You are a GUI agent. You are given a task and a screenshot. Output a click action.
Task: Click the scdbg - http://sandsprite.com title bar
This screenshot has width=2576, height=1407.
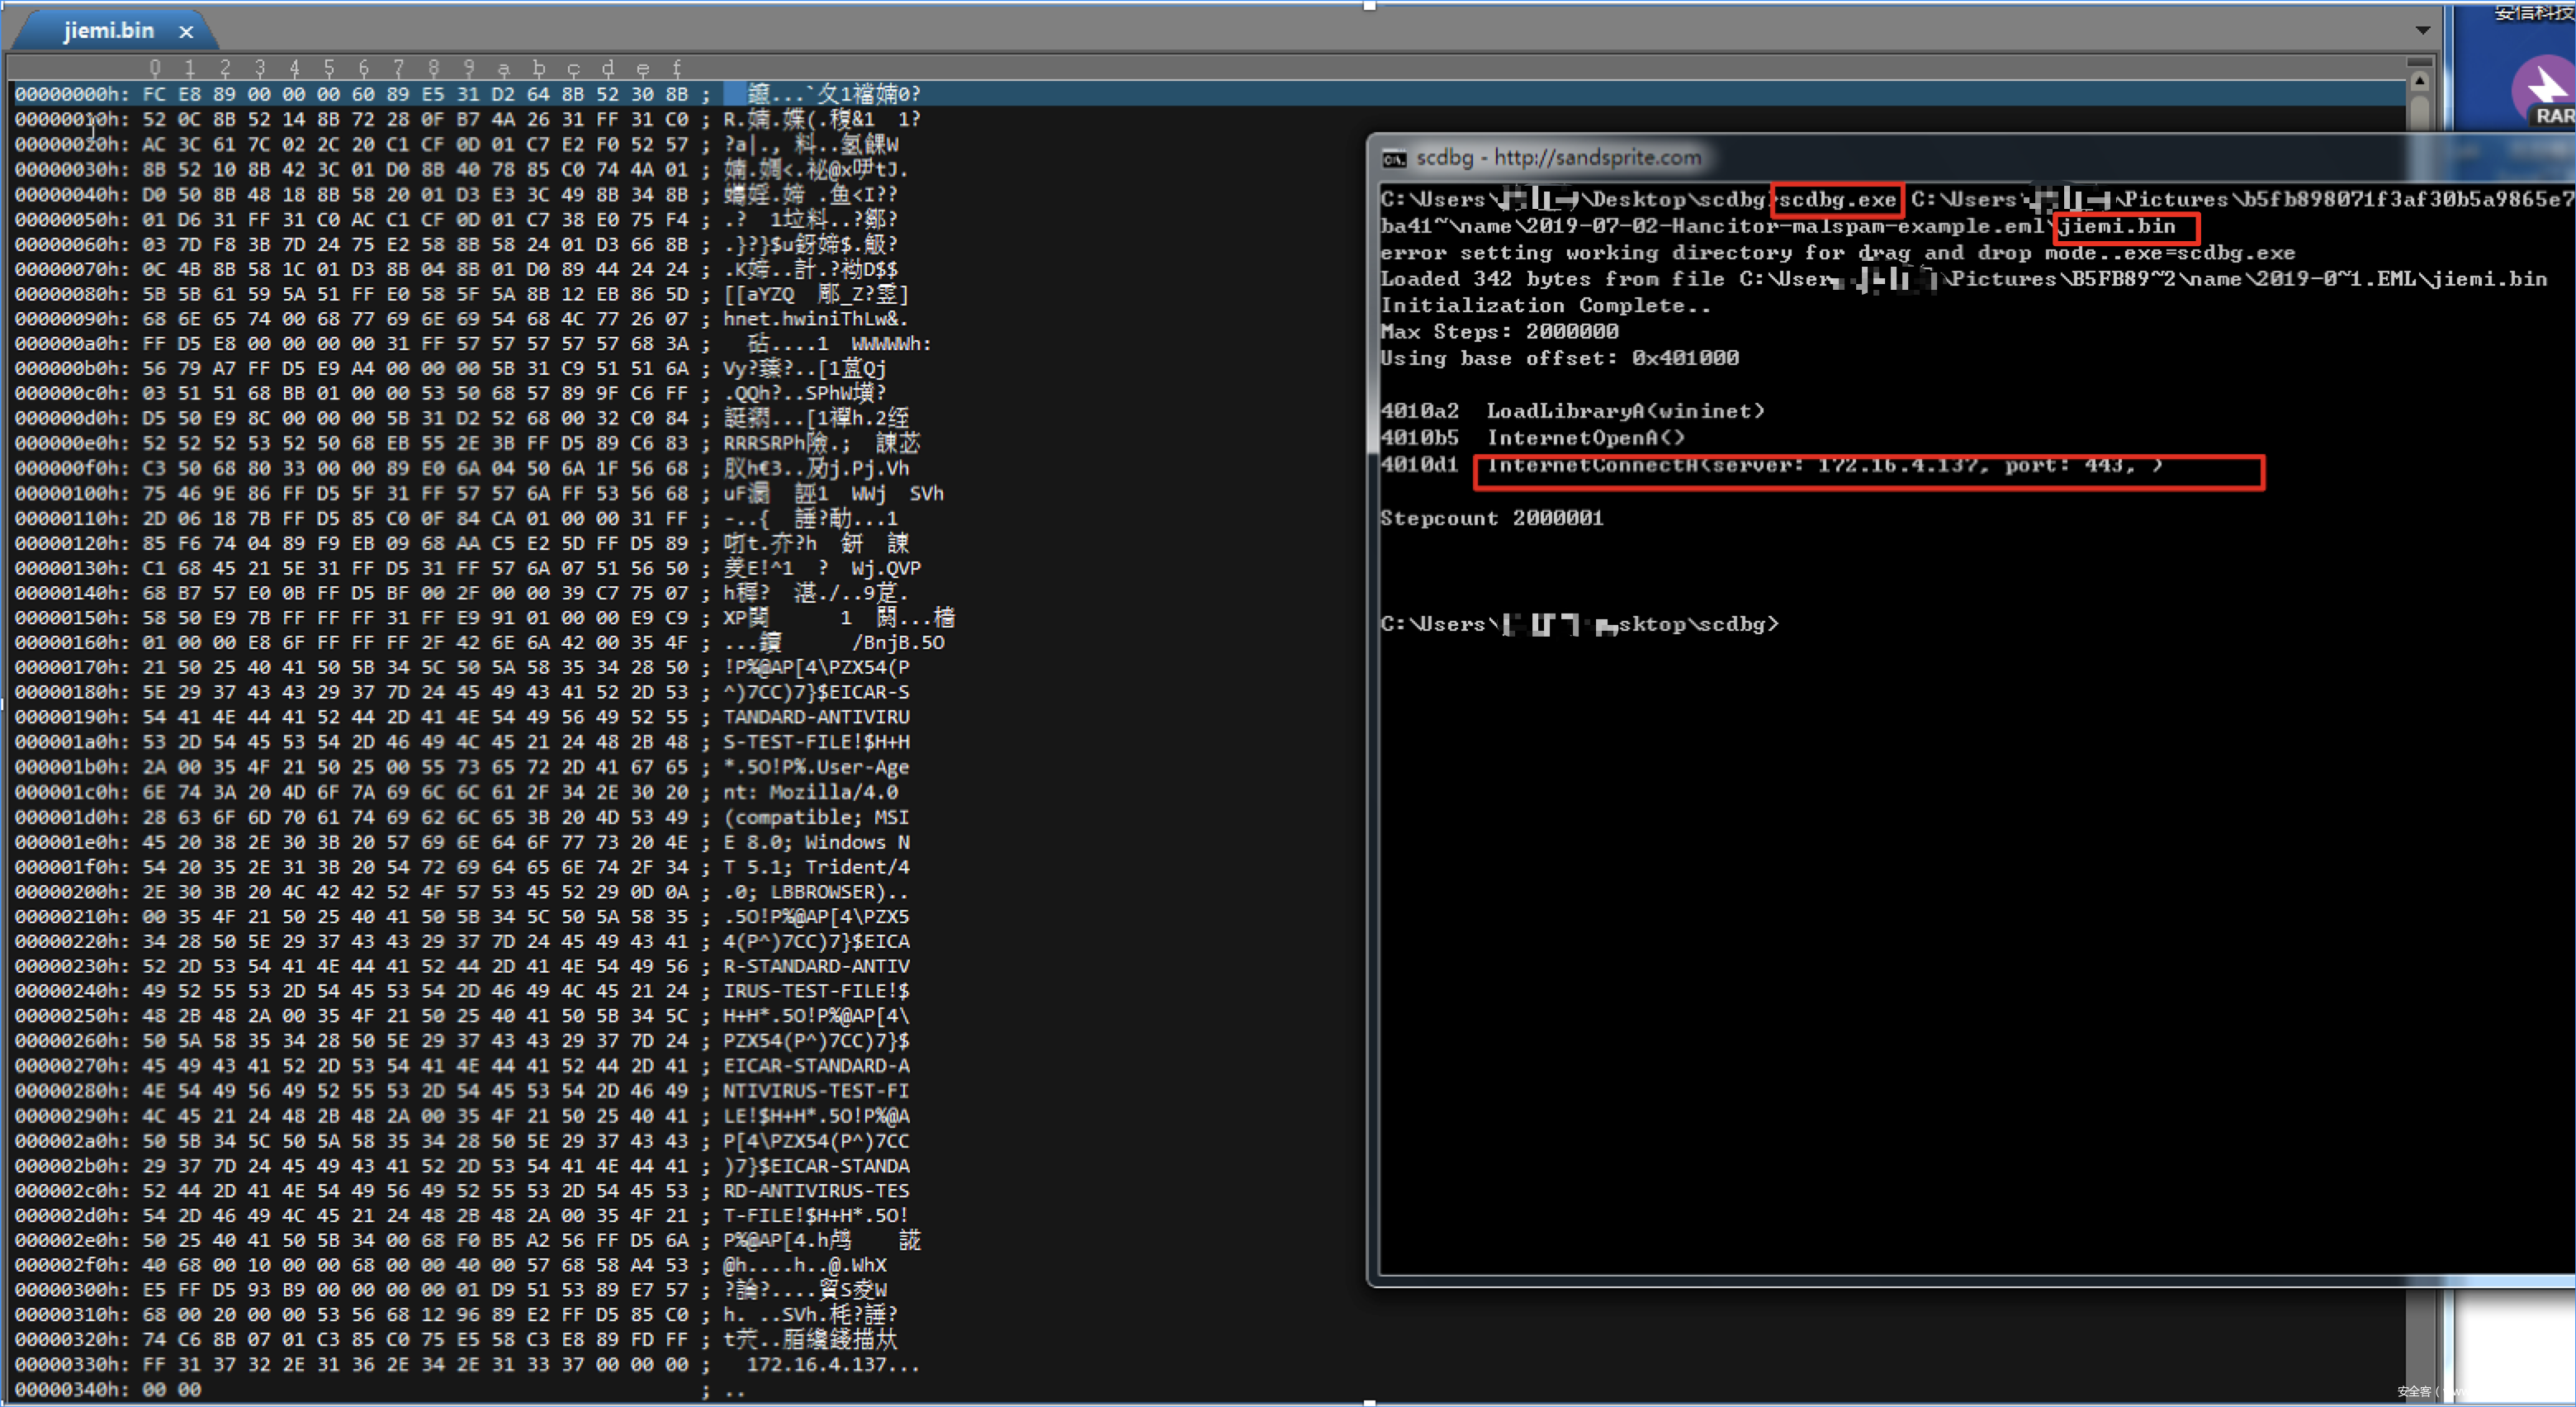(1560, 158)
